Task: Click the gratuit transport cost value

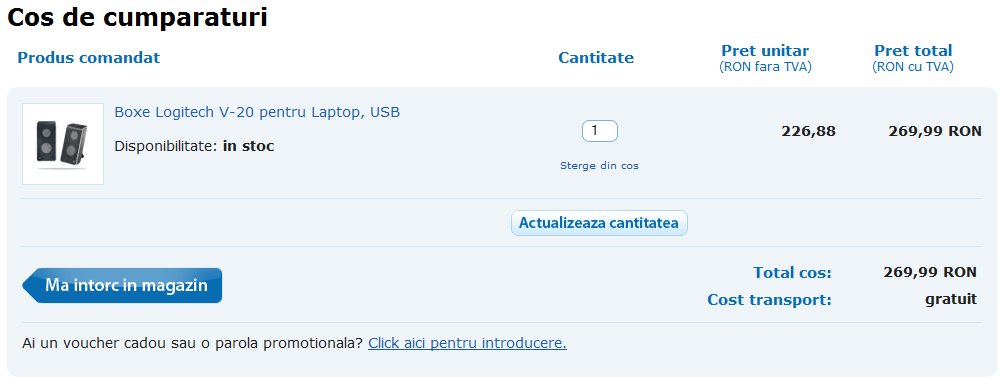Action: pyautogui.click(x=951, y=299)
